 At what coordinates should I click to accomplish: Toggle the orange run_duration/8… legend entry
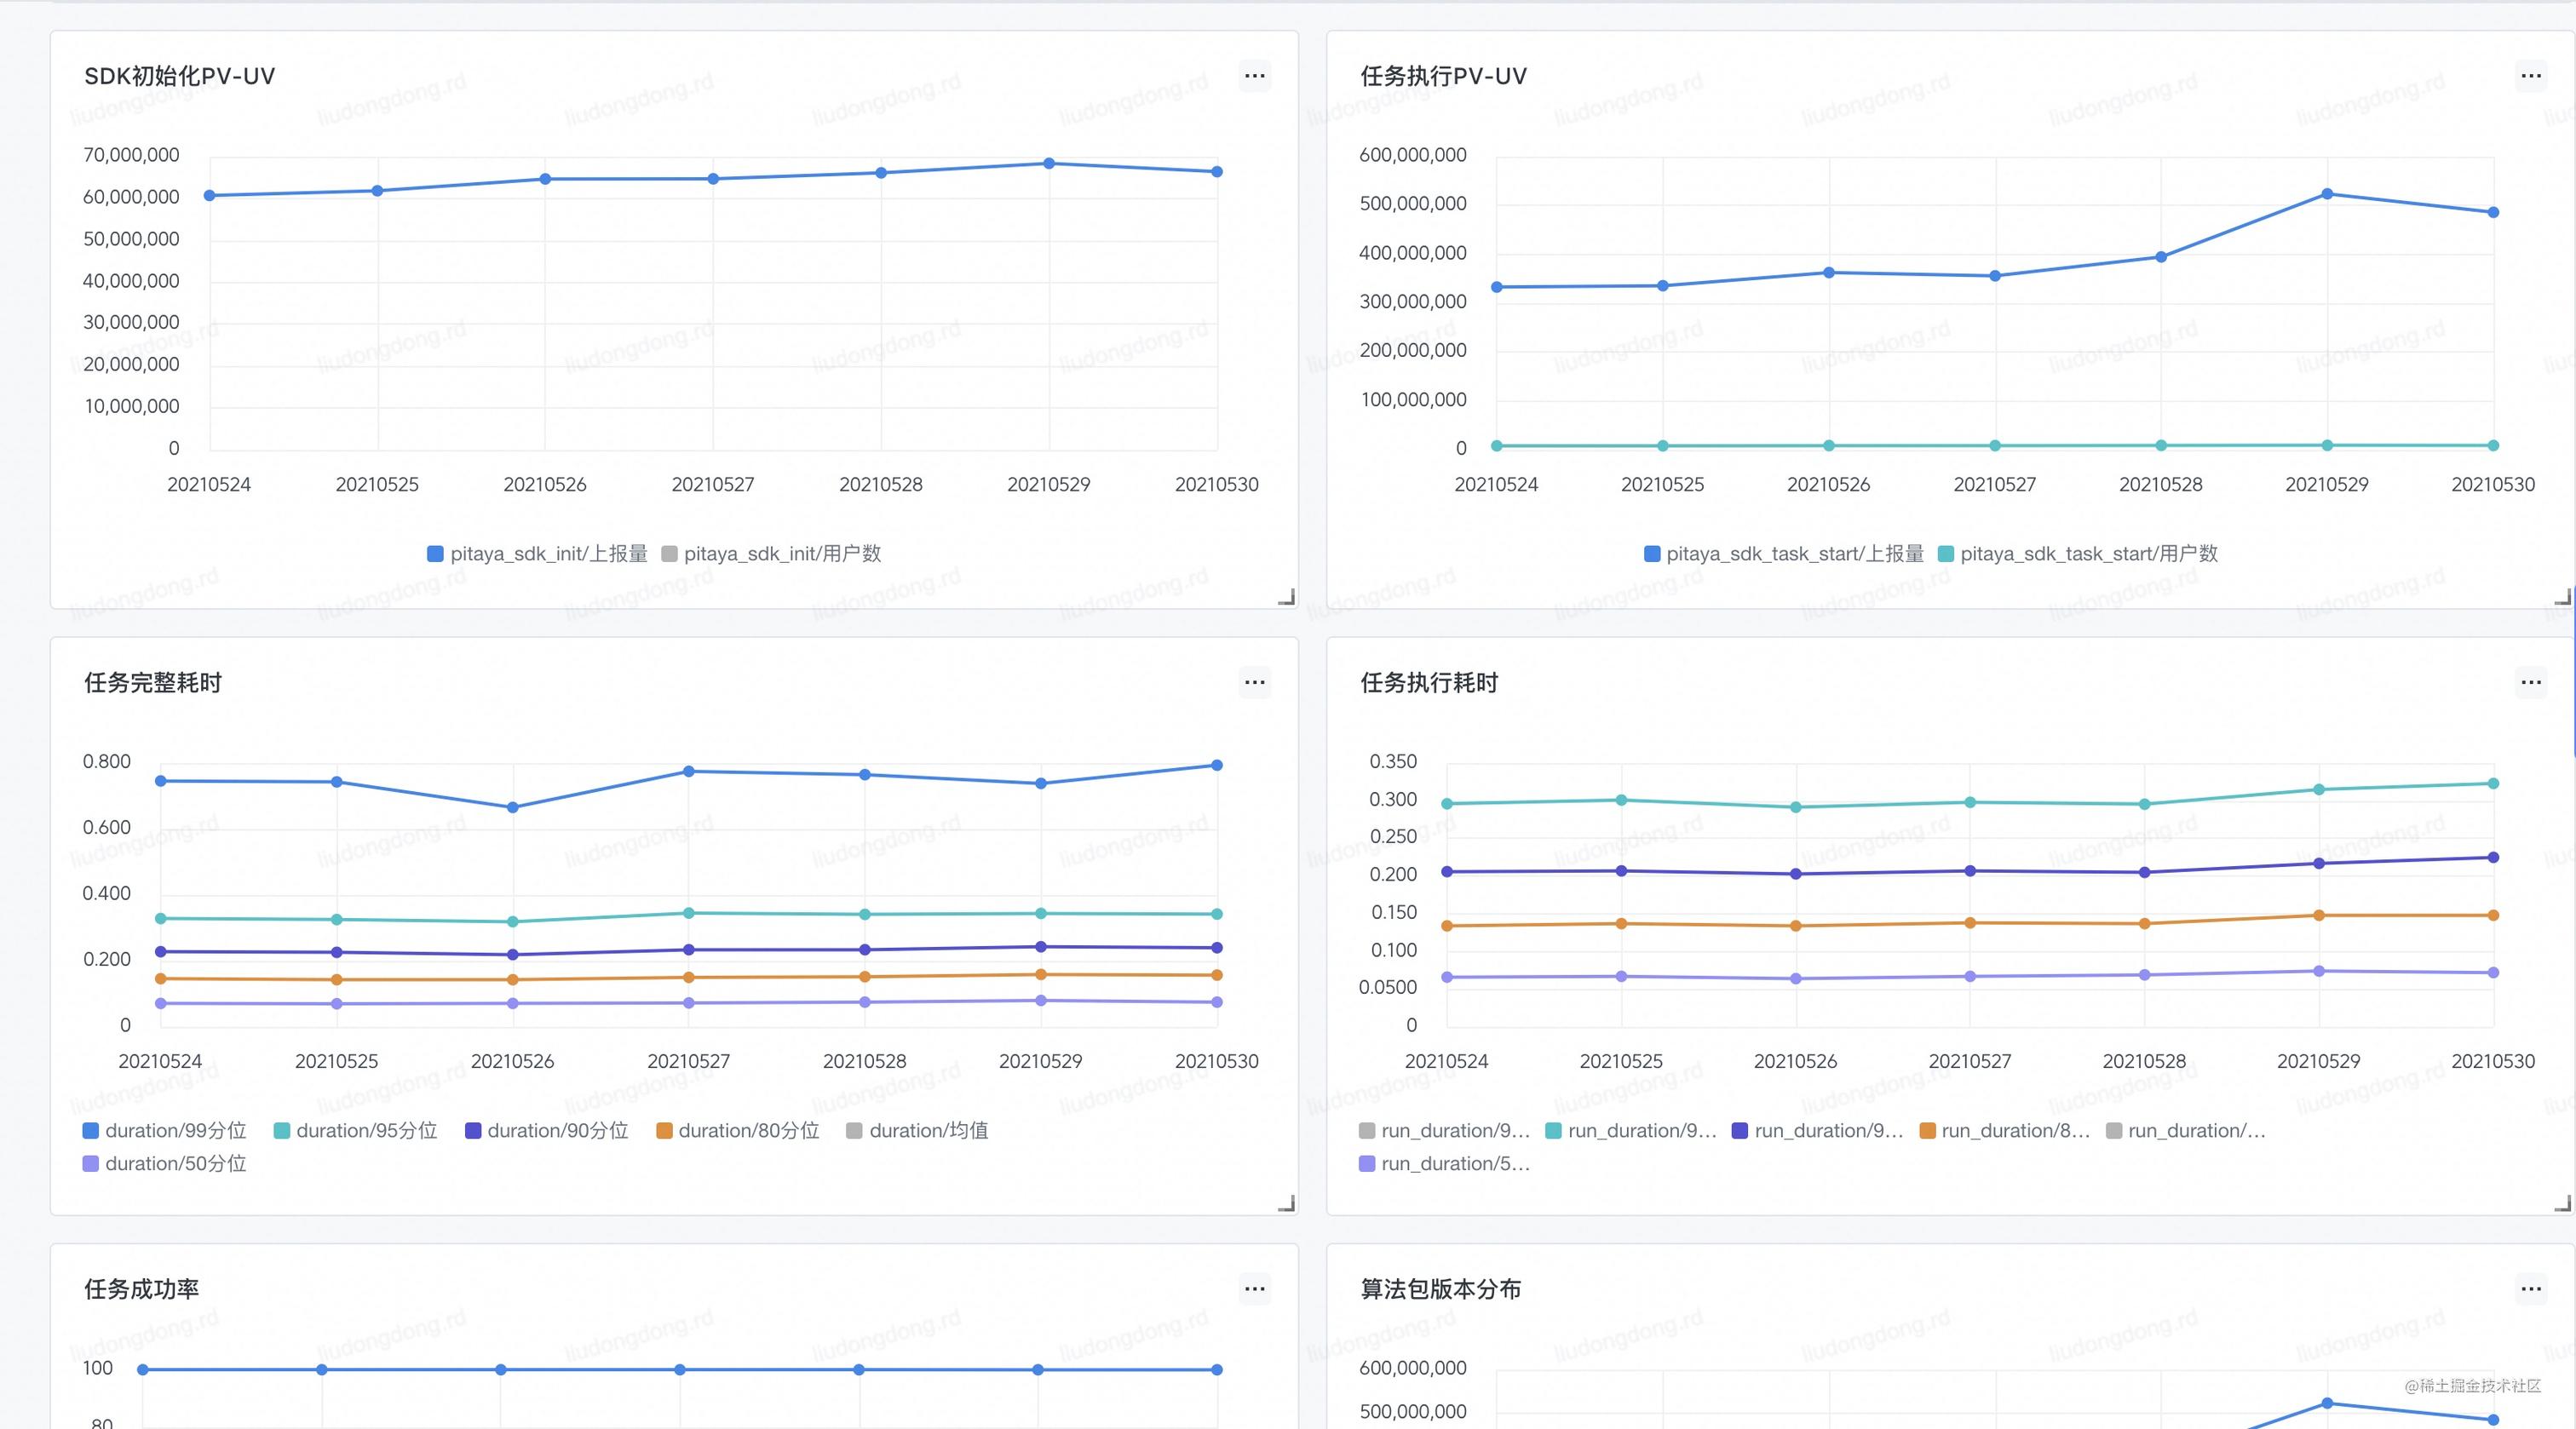[2005, 1131]
